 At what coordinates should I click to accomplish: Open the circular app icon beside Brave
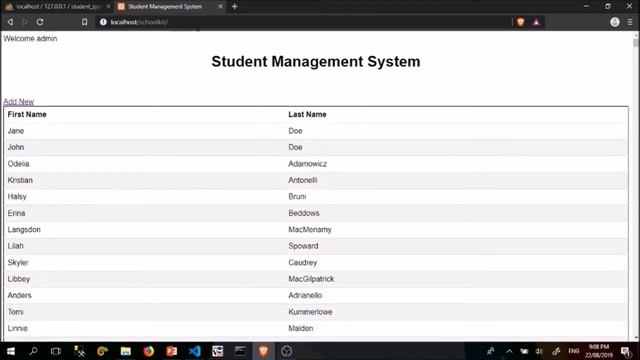coord(287,351)
